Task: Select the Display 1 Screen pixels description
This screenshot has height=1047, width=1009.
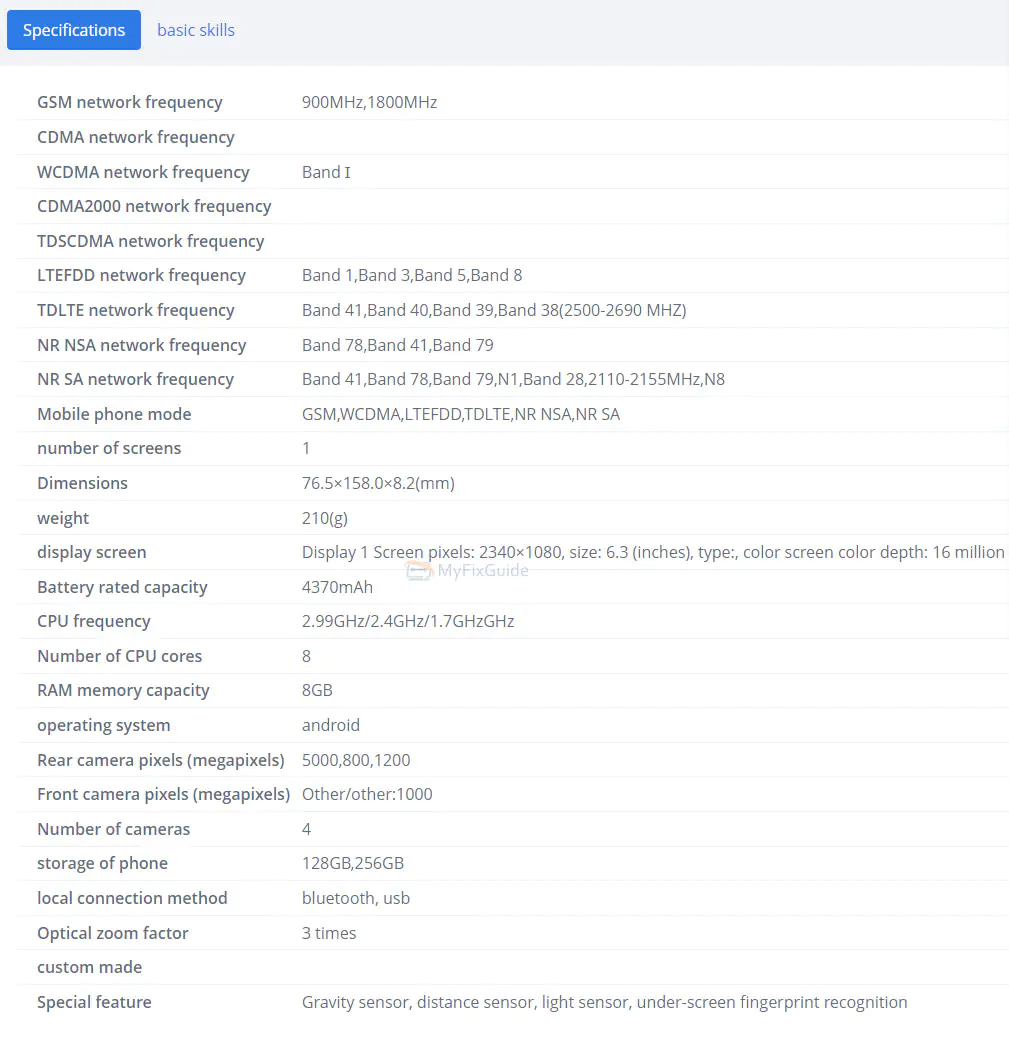Action: [653, 552]
